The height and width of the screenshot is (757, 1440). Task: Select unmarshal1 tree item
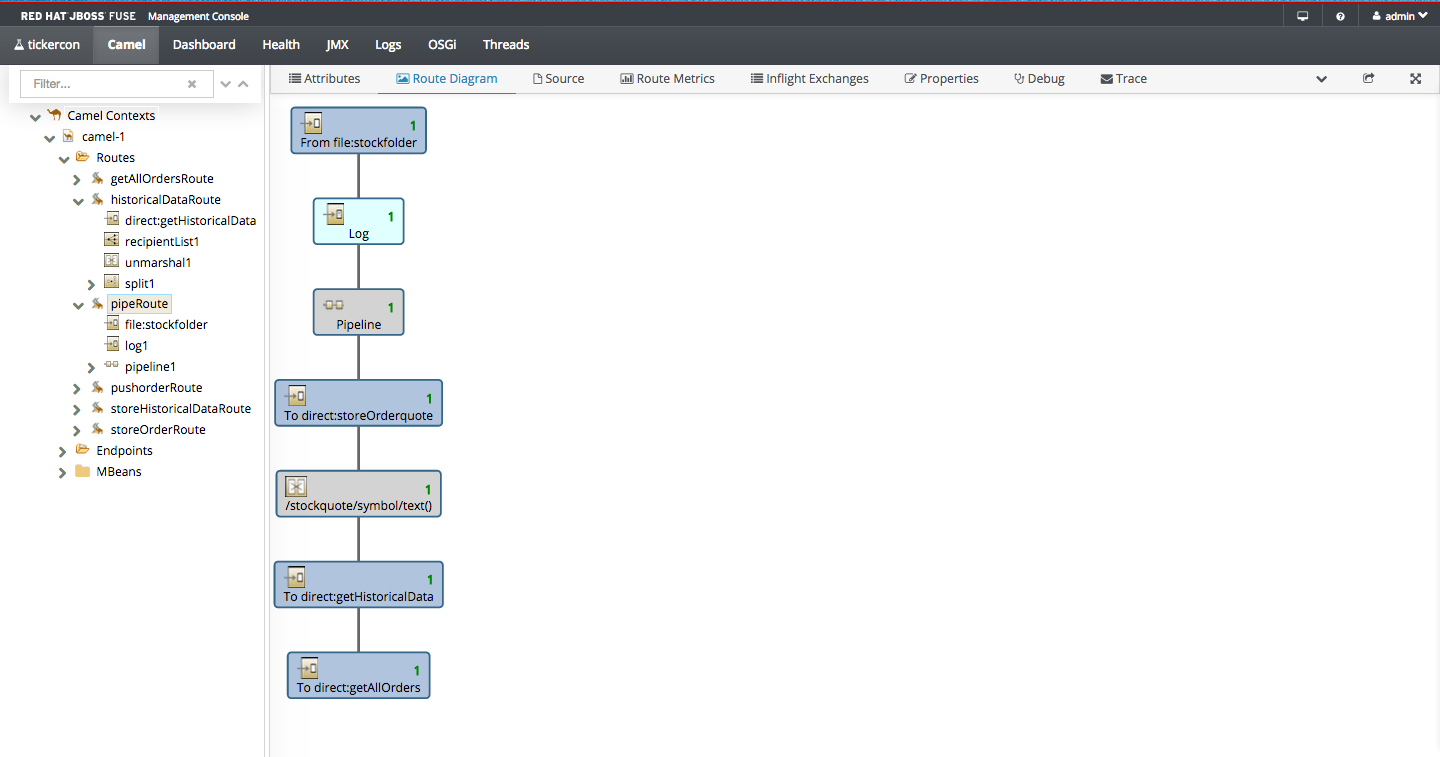[158, 263]
